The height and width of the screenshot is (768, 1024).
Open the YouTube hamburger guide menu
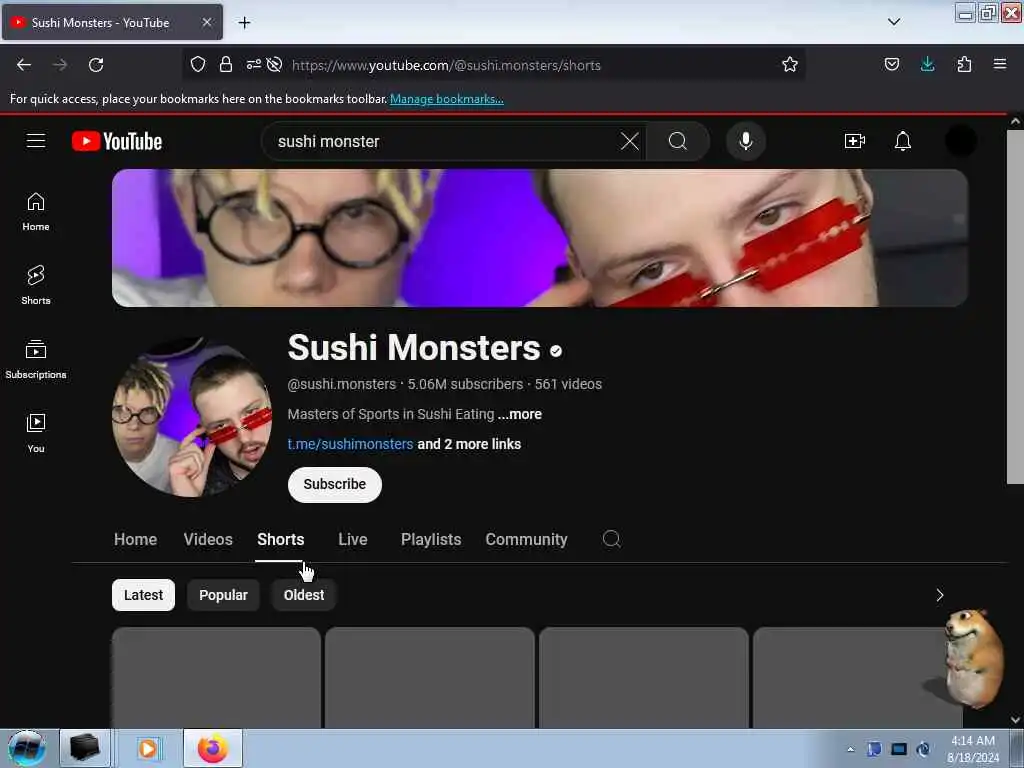point(36,141)
